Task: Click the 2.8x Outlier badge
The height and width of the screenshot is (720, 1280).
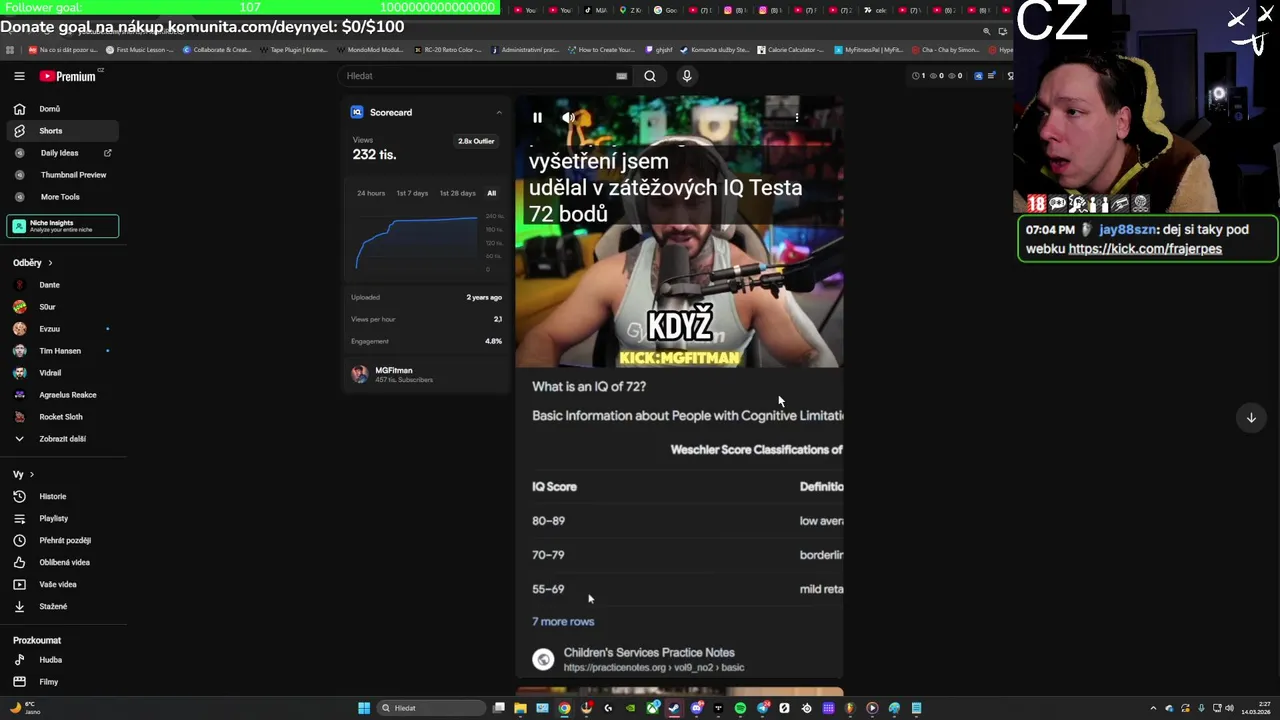Action: click(x=476, y=141)
